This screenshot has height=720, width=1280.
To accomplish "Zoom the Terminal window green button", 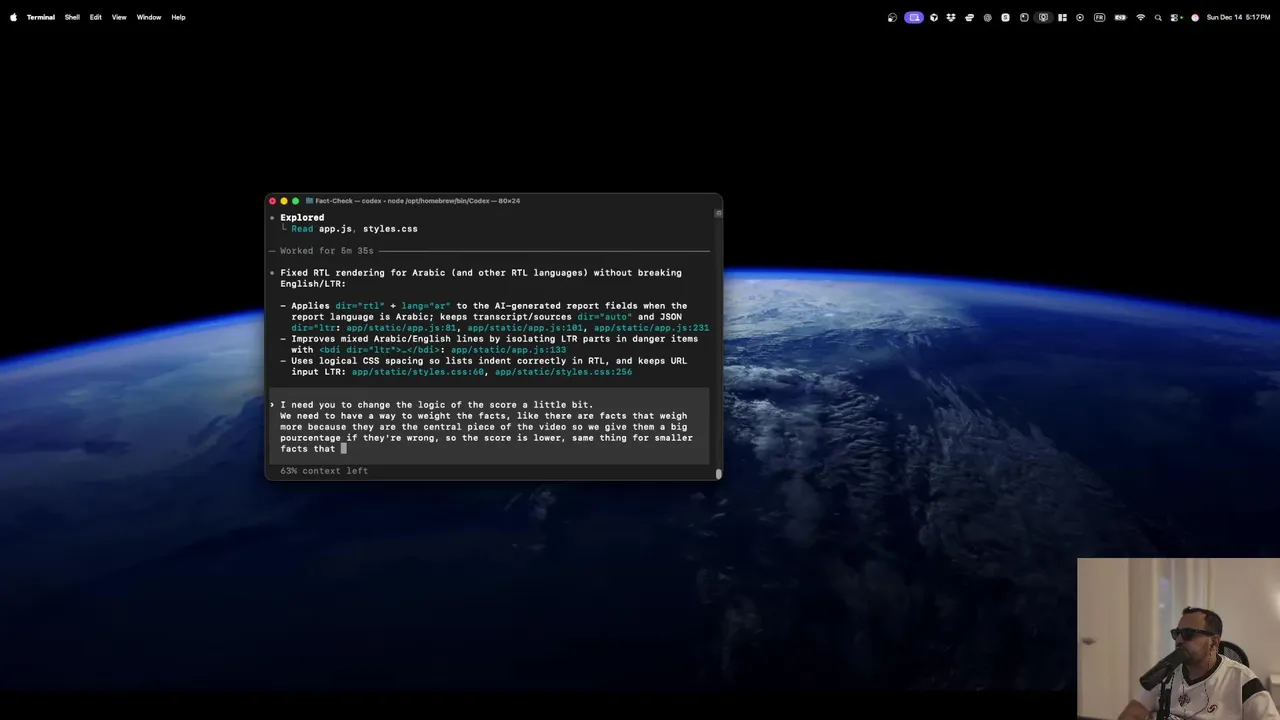I will click(x=295, y=201).
